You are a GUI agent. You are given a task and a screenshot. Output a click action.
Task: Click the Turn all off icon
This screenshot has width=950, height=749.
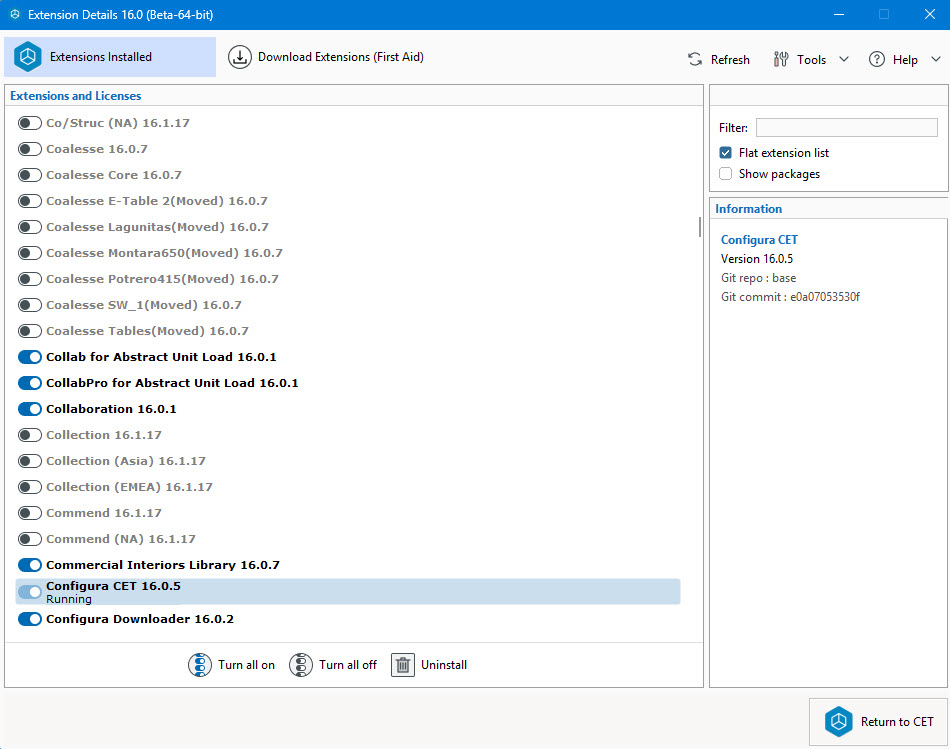click(301, 665)
